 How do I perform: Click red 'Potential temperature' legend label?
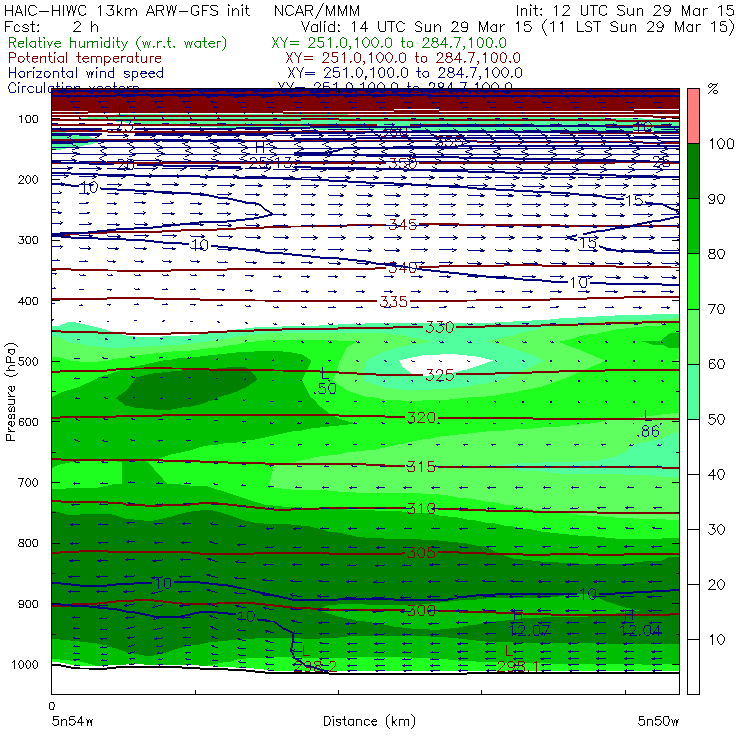click(85, 58)
